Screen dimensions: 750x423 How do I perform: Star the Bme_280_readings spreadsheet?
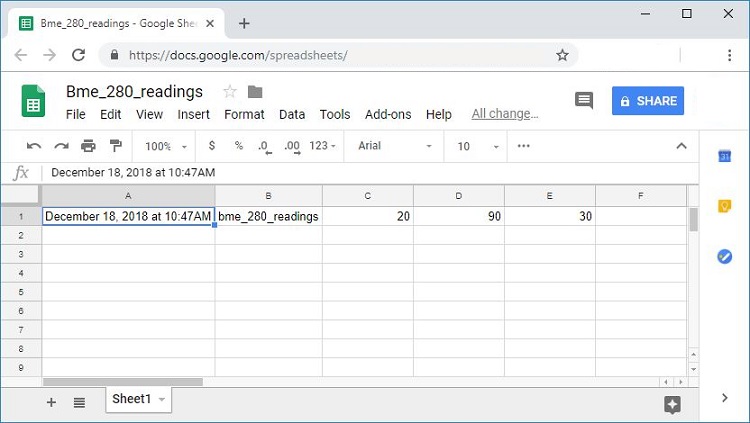point(229,92)
